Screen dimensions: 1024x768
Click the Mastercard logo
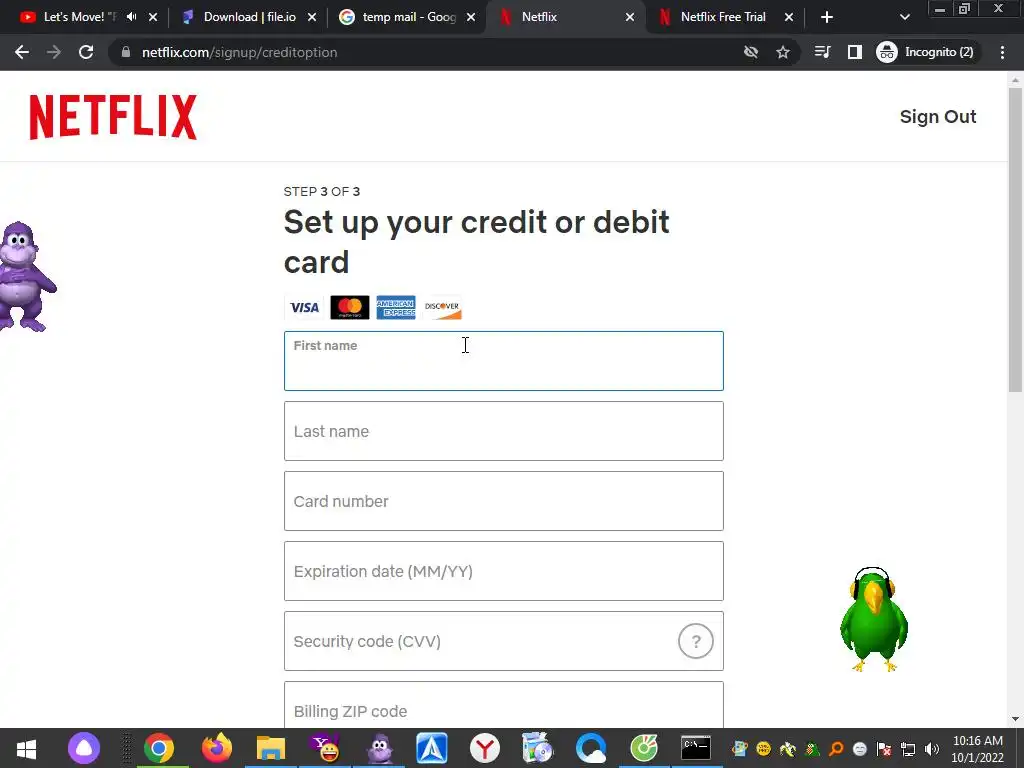click(350, 308)
